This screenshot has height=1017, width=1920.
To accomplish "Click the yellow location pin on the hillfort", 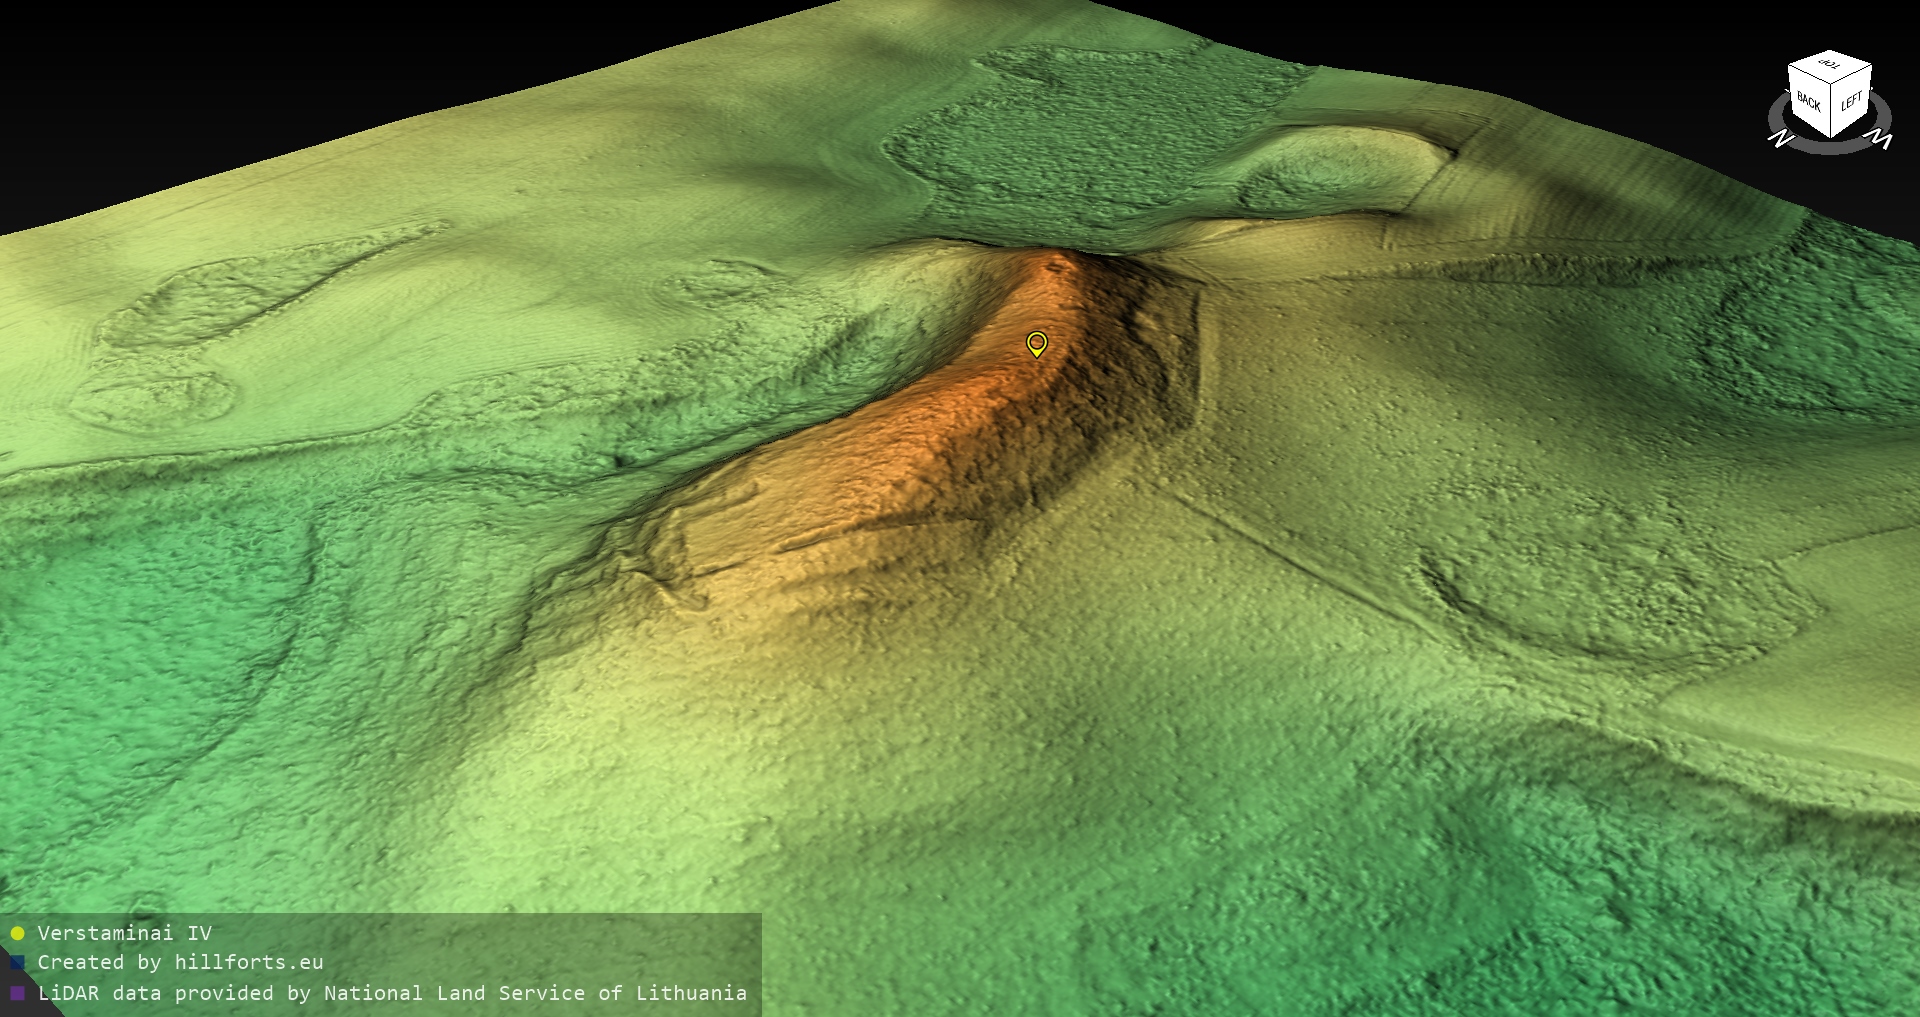I will [1037, 344].
